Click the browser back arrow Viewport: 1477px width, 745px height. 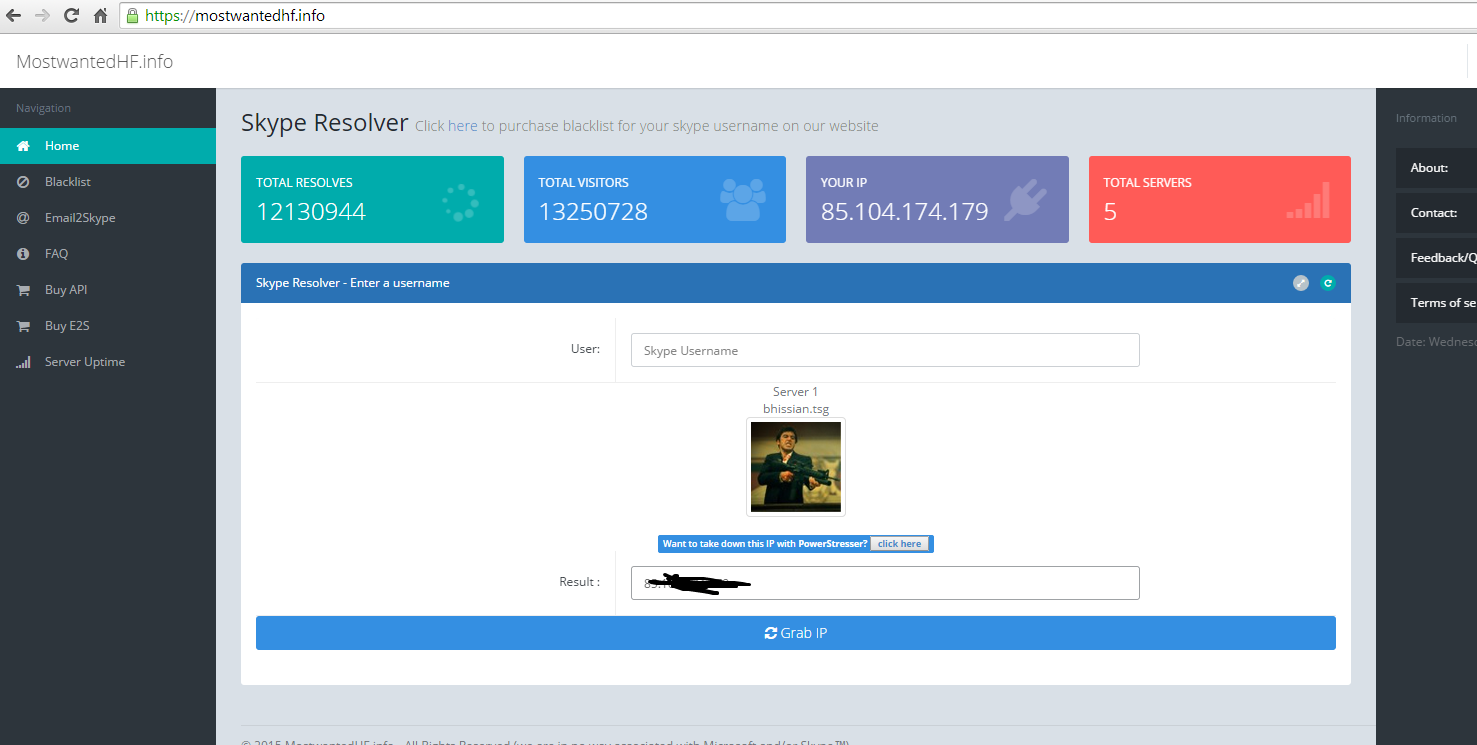pos(14,15)
